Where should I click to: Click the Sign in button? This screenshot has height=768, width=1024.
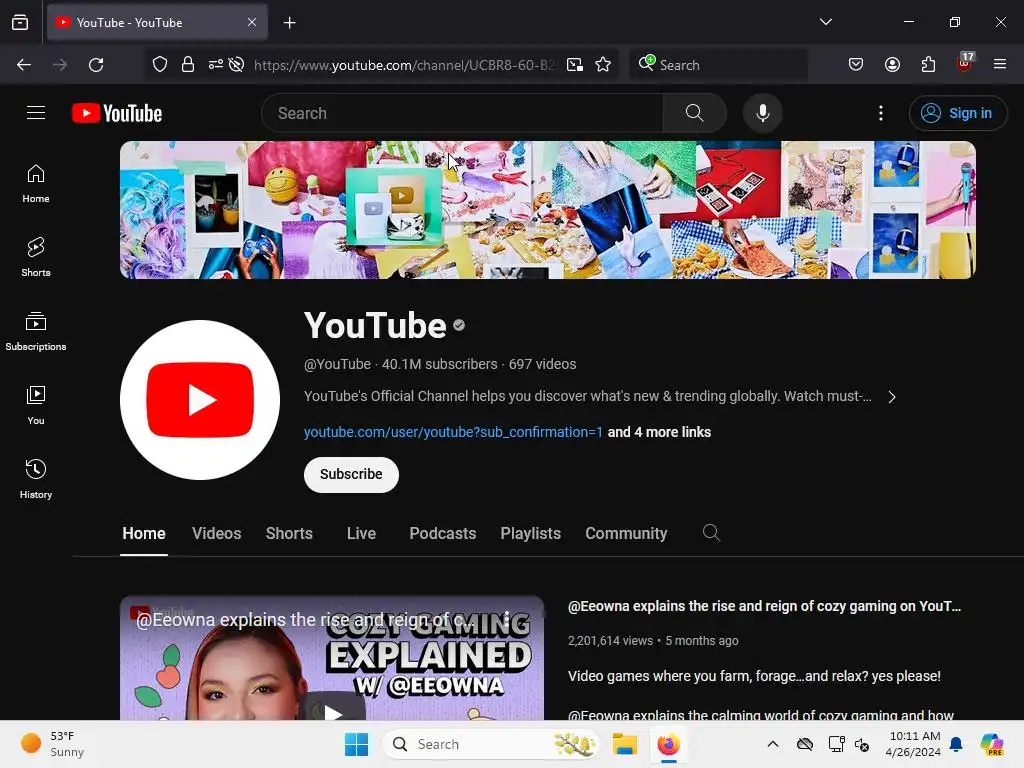point(957,113)
